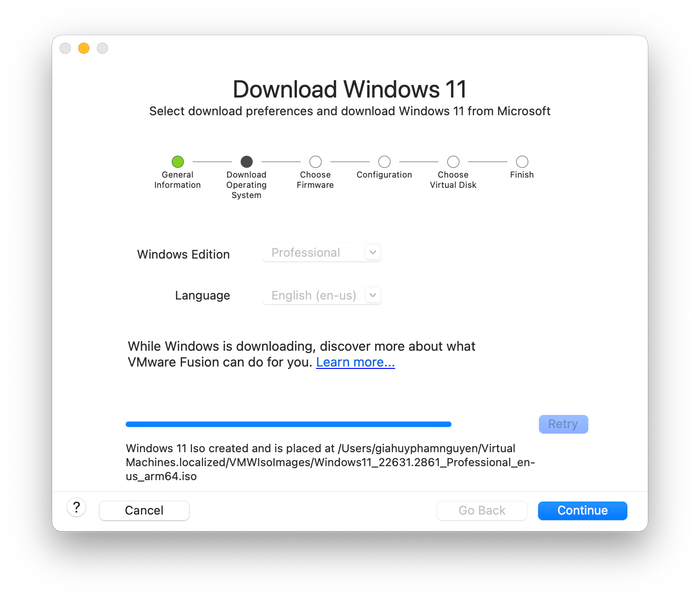Screen dimensions: 700x600
Task: Select the Choose Firmware step circle
Action: (315, 161)
